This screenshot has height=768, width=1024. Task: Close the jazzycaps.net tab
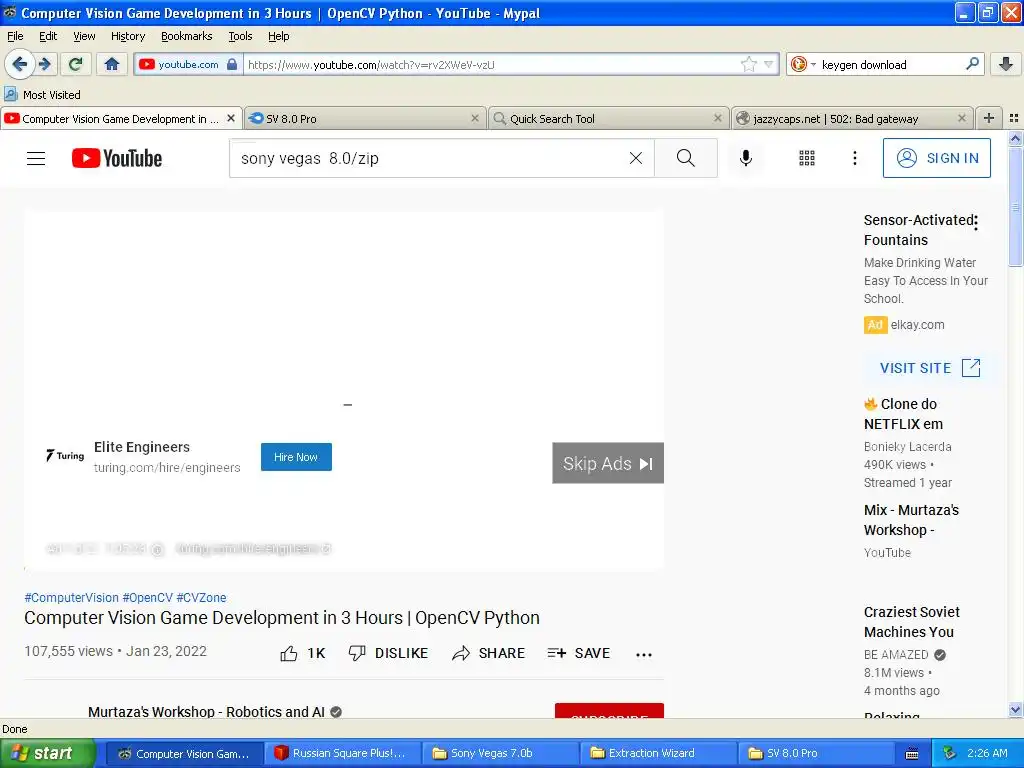(x=961, y=118)
